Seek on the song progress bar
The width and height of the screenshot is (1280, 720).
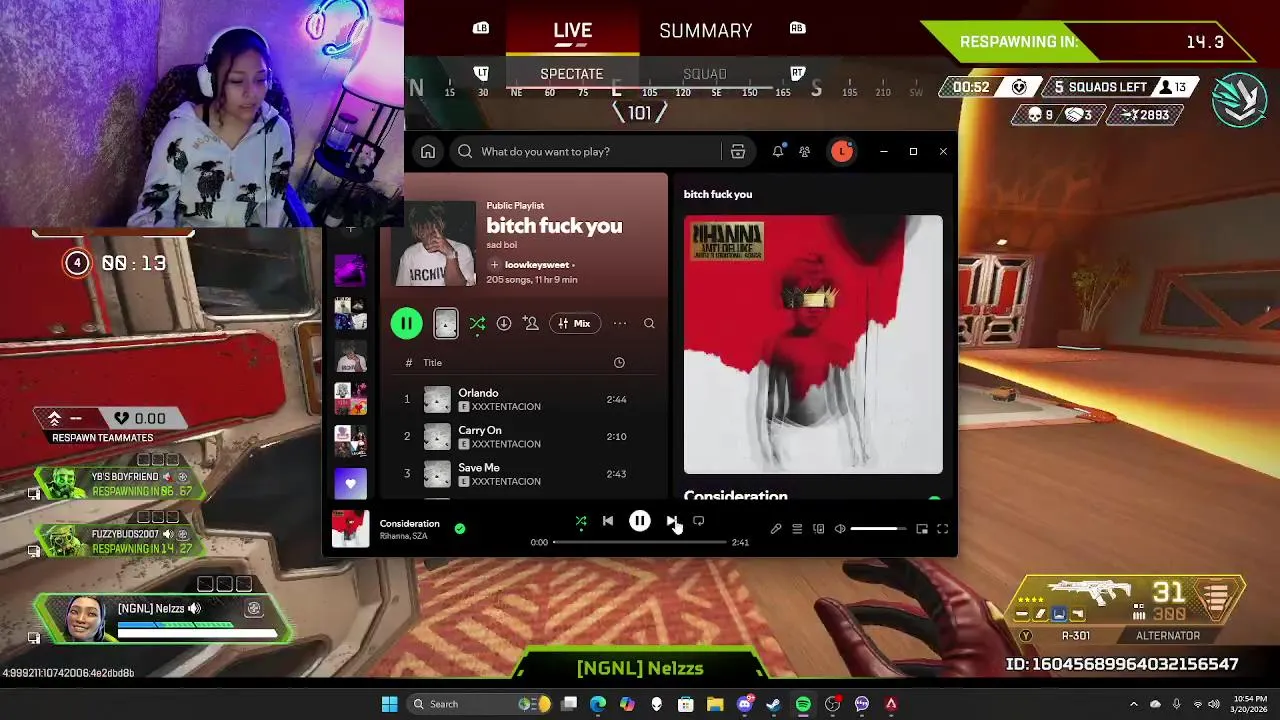(x=640, y=542)
